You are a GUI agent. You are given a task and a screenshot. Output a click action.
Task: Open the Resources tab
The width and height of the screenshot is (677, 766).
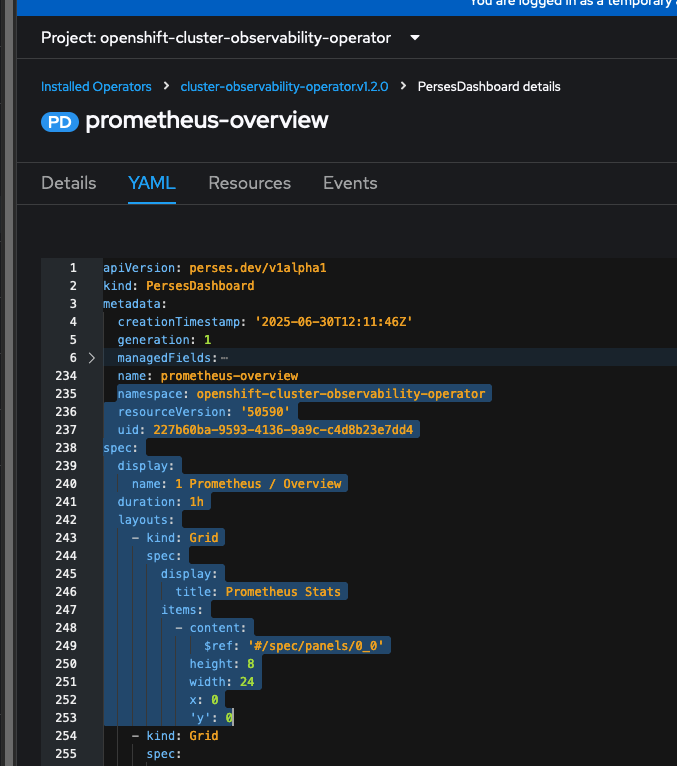249,183
